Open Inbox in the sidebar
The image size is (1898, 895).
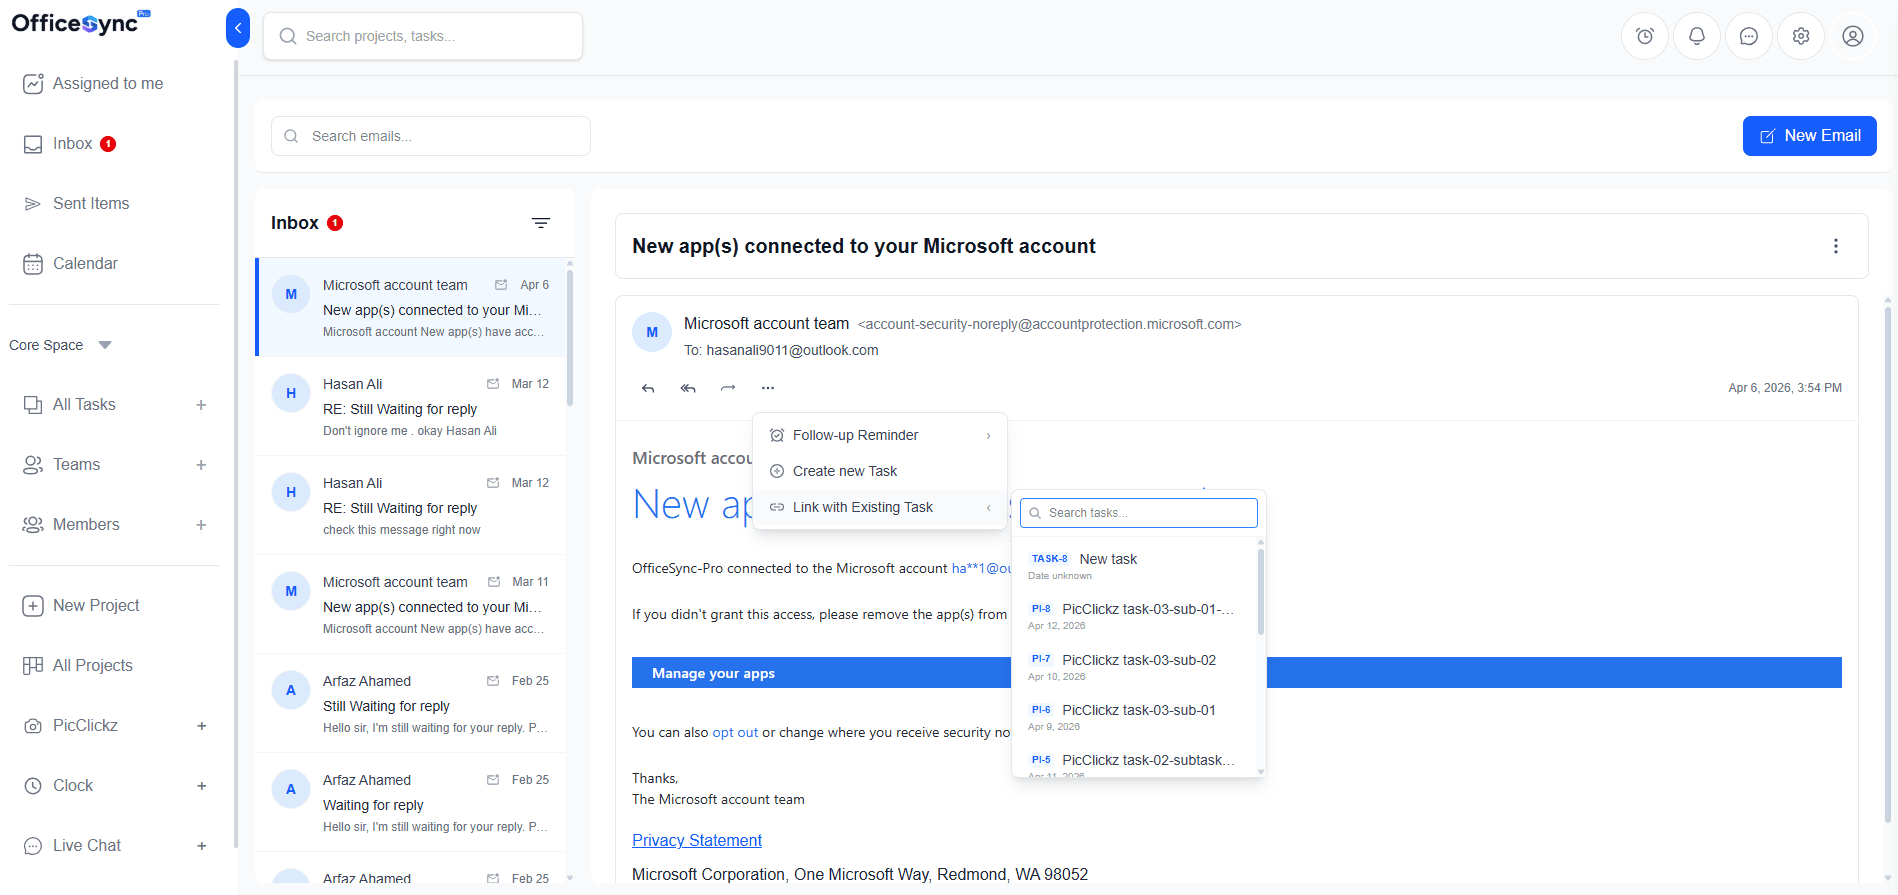tap(69, 144)
